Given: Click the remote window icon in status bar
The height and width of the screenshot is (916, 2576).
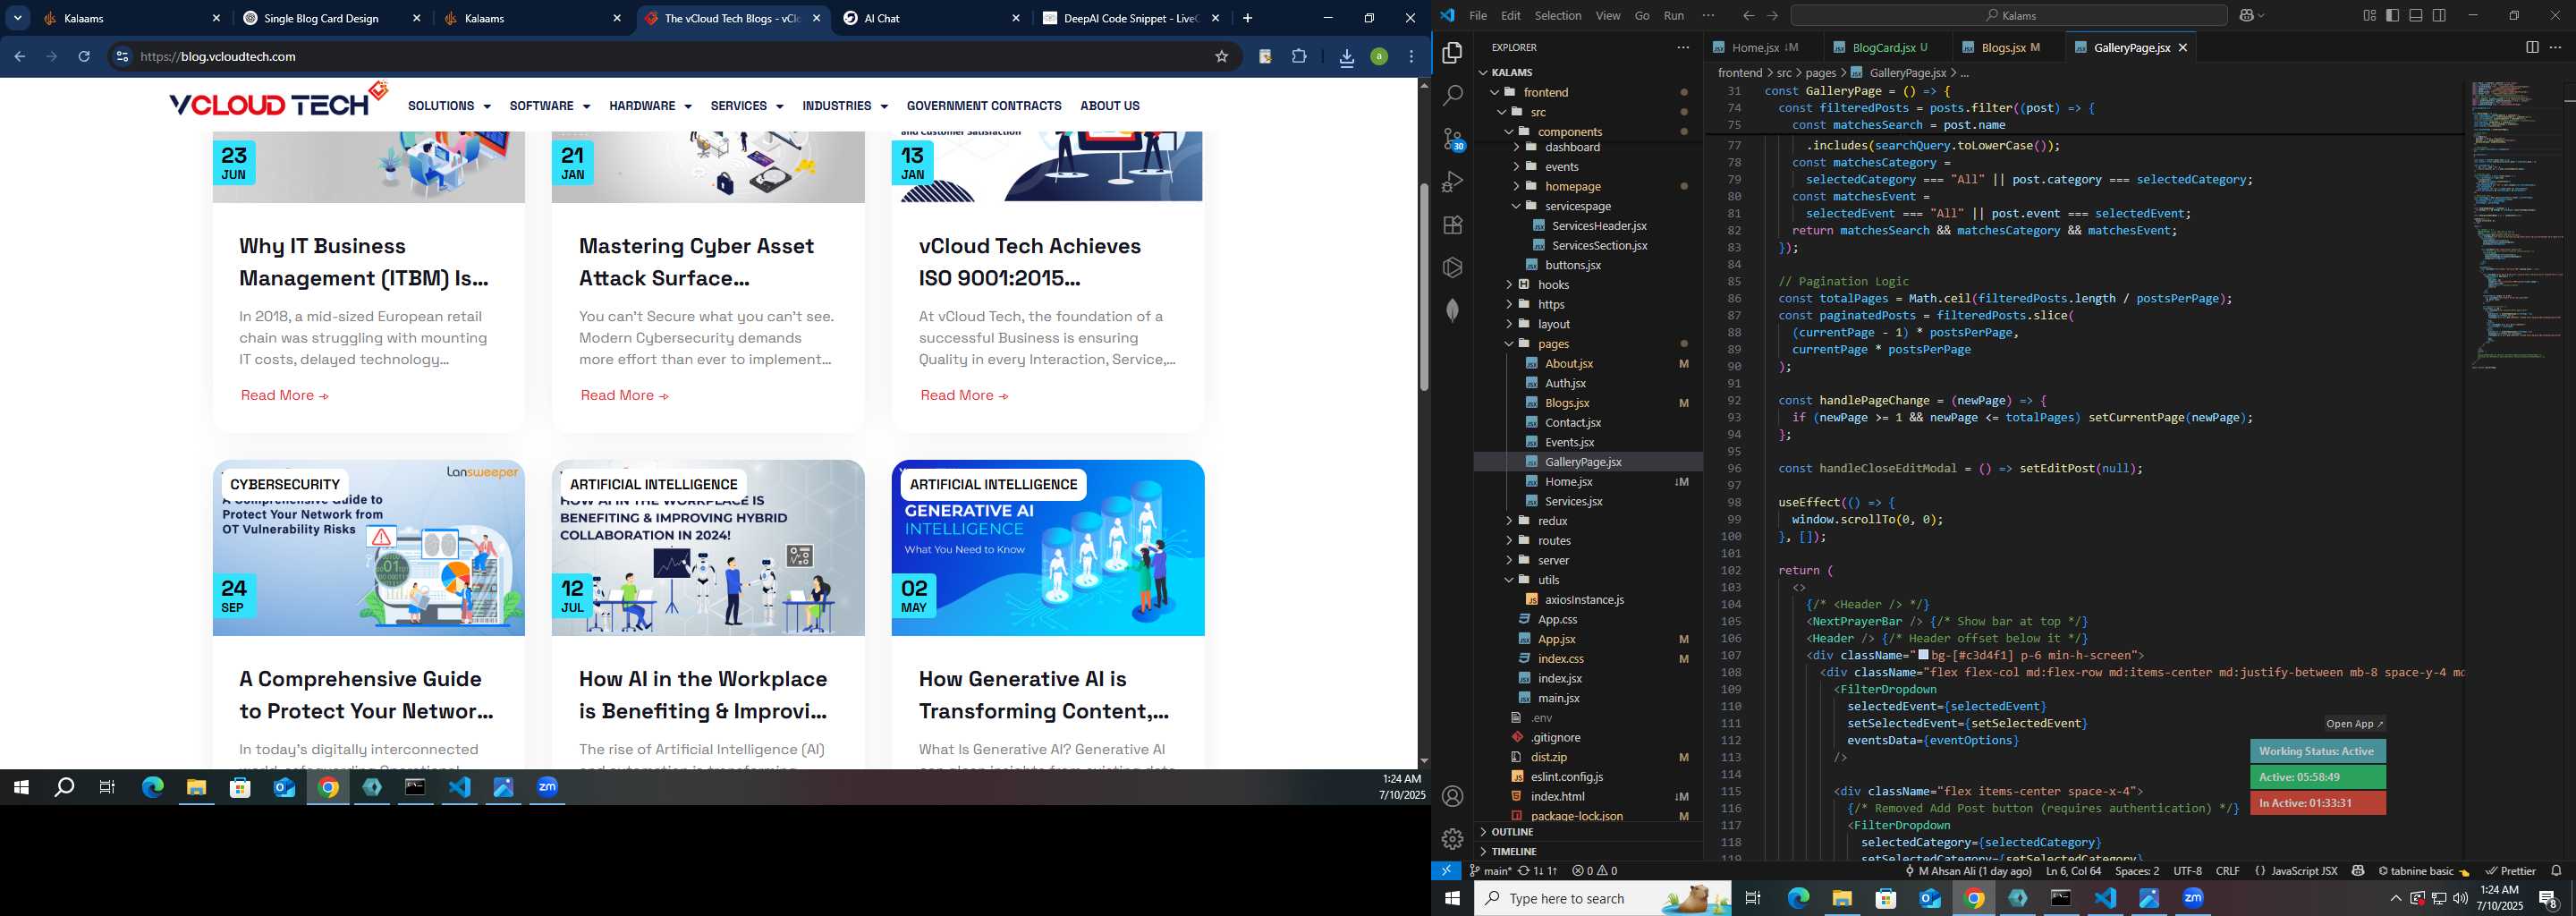Looking at the screenshot, I should pyautogui.click(x=1446, y=871).
